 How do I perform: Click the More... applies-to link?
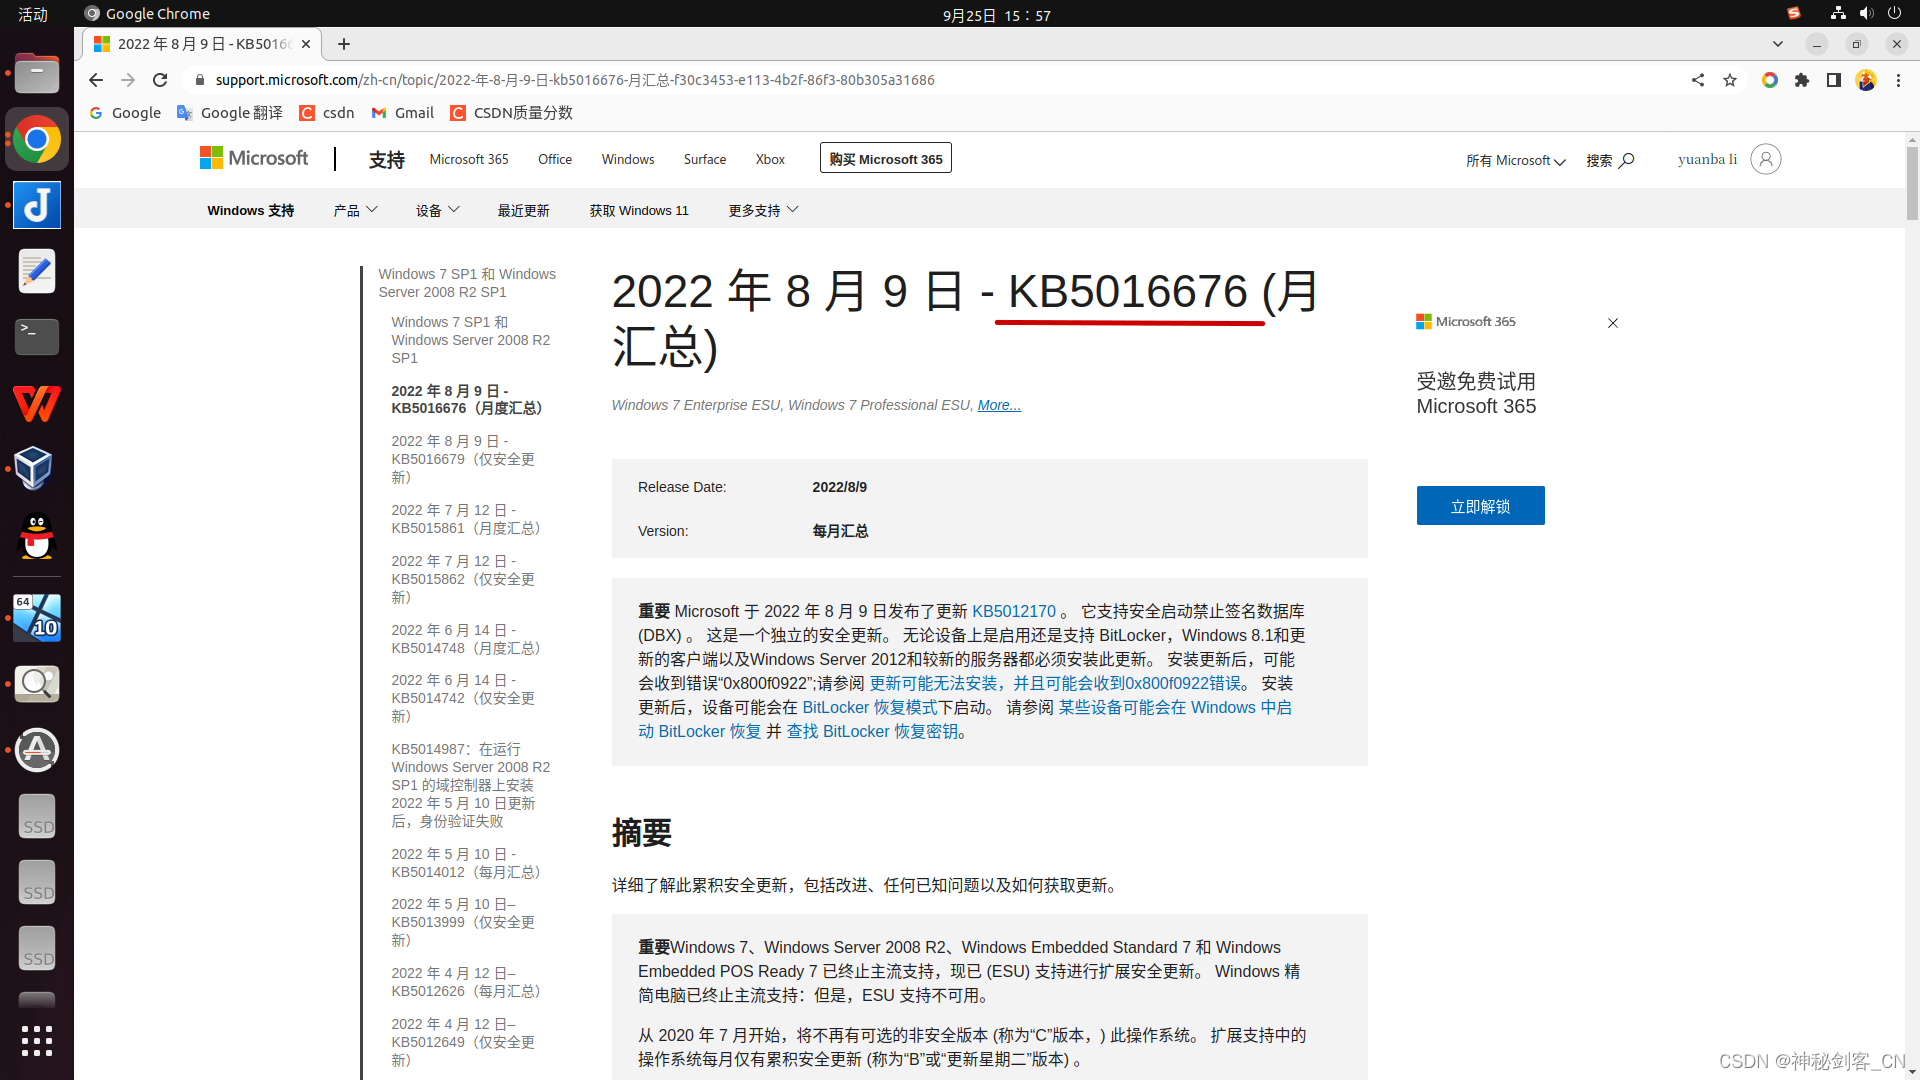point(999,405)
